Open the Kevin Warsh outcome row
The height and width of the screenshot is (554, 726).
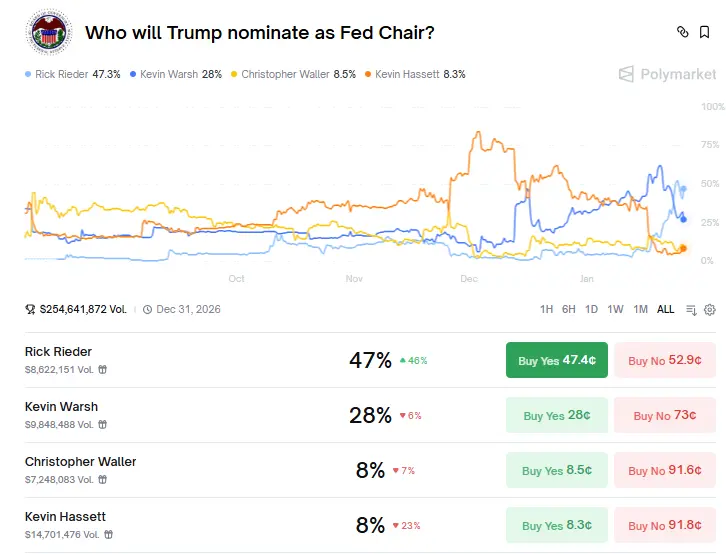180,415
